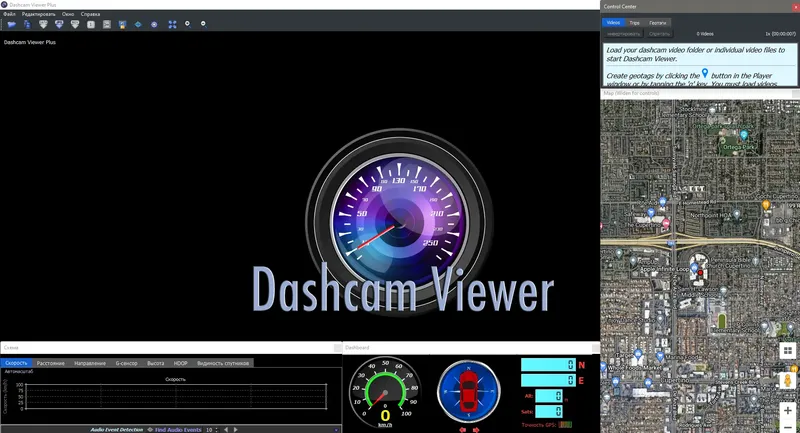
Task: Click the save-with-lock toolbar icon
Action: [122, 24]
